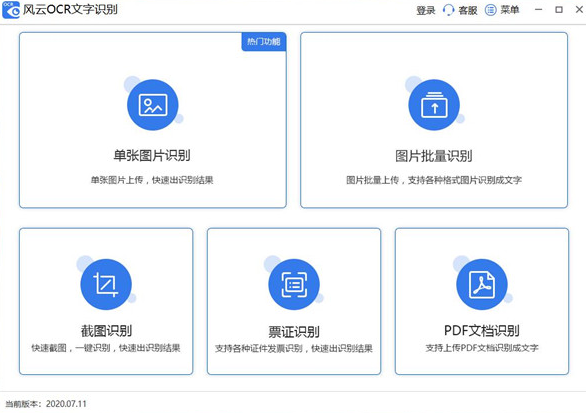Open the menu list icon

491,10
